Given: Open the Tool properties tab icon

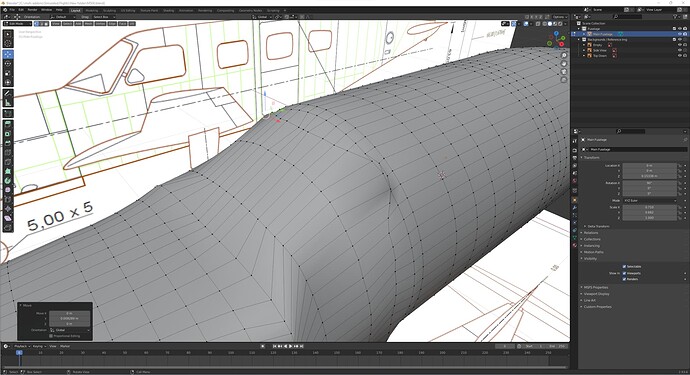Looking at the screenshot, I should (x=575, y=141).
